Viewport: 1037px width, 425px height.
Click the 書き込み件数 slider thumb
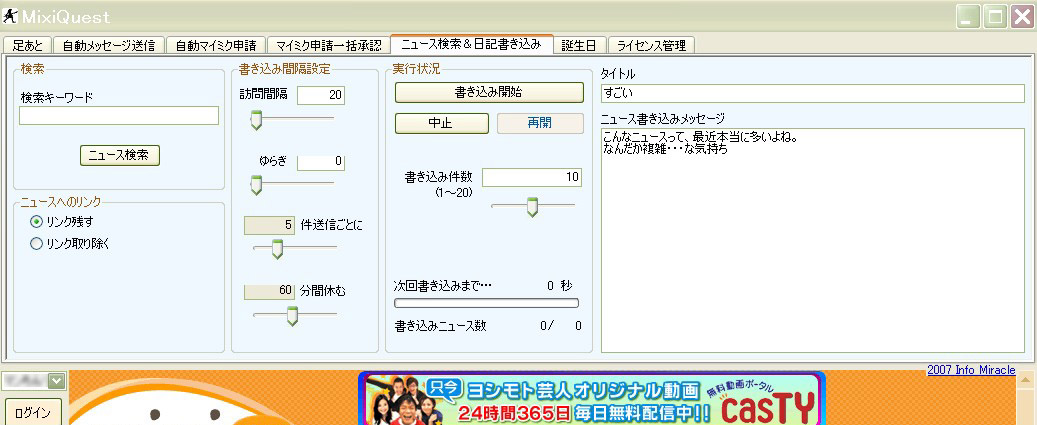tap(532, 207)
